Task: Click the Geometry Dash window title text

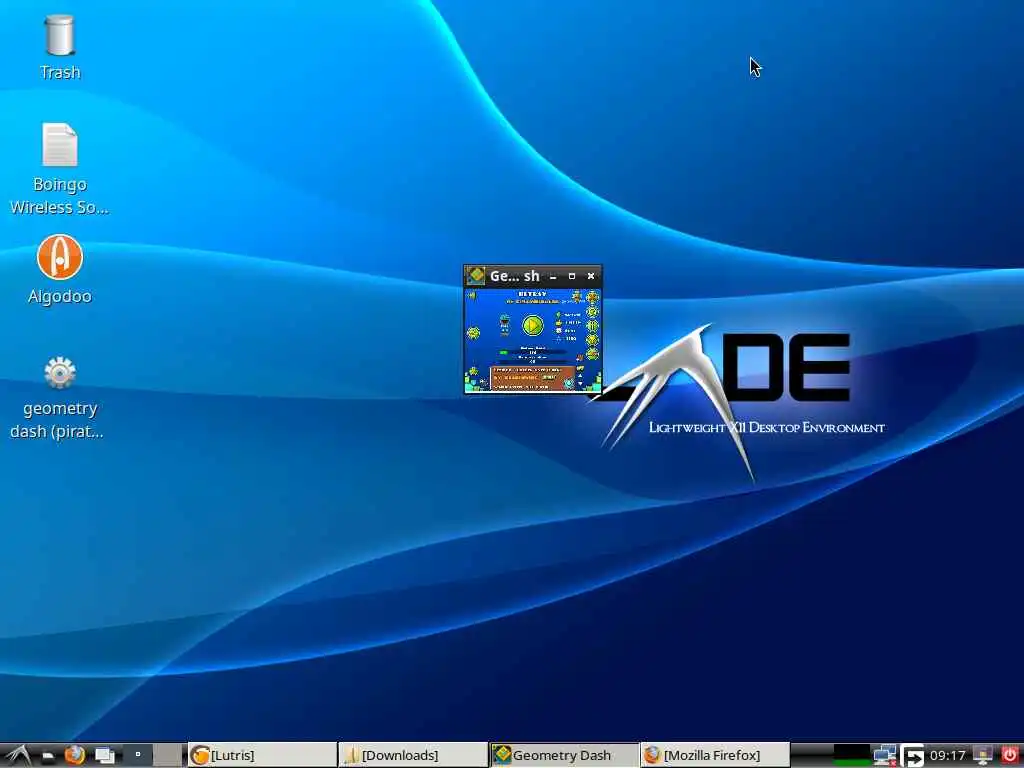Action: pos(515,276)
